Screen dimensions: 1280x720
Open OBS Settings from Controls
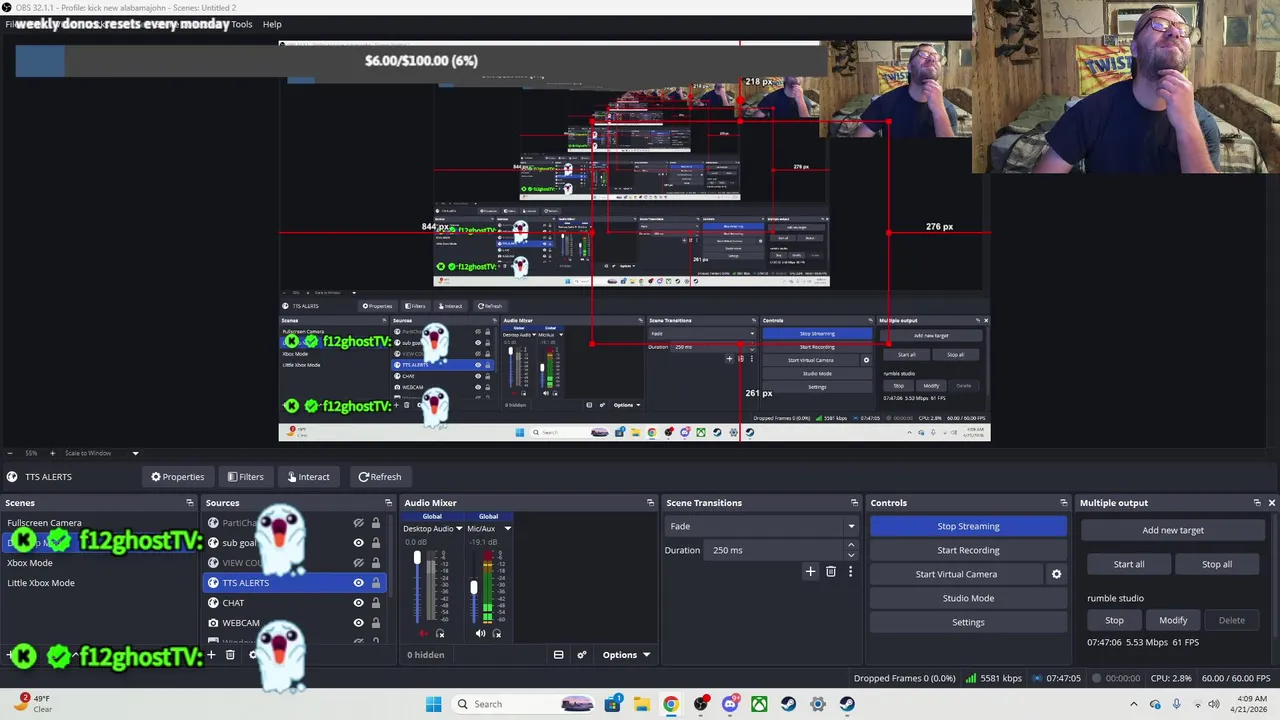pyautogui.click(x=968, y=622)
